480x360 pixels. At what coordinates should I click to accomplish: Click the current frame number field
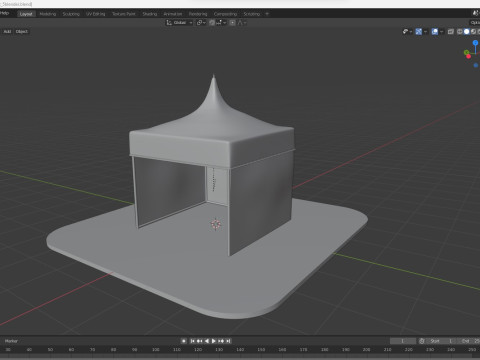[403, 341]
